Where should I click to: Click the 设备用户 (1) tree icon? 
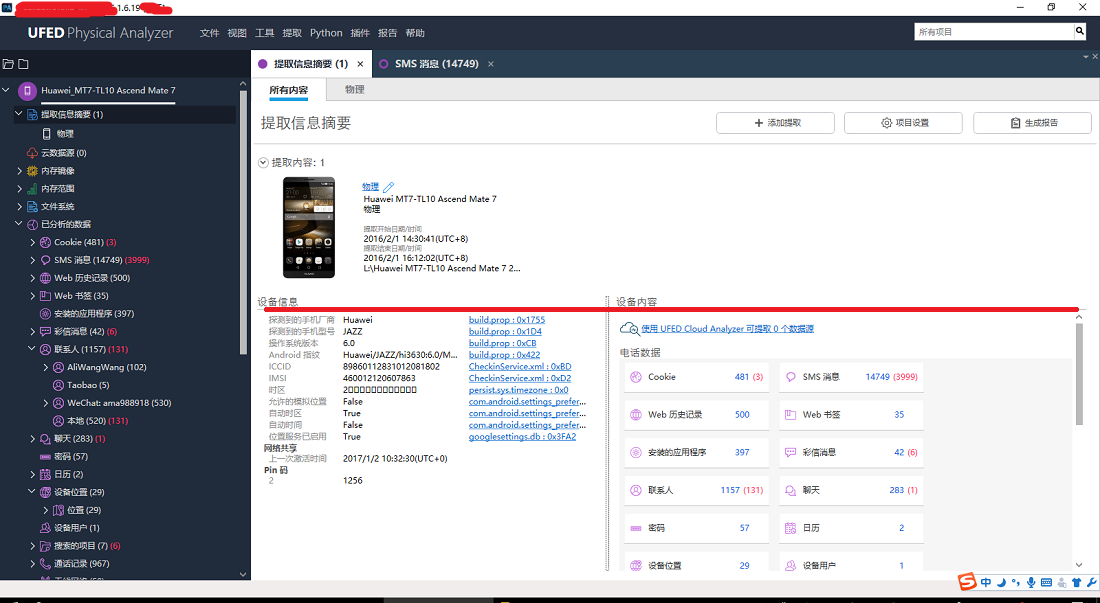tap(46, 528)
